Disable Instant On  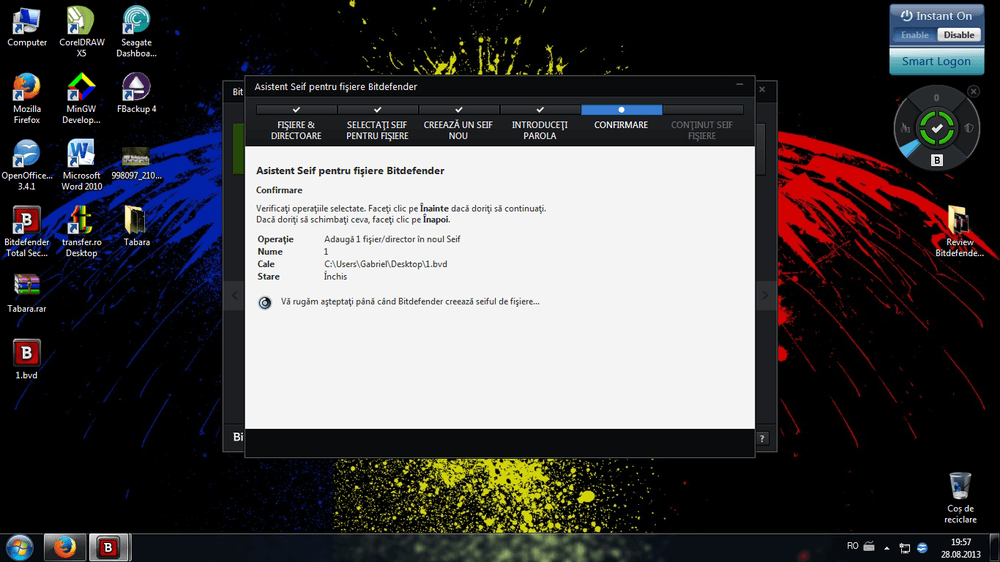(958, 35)
